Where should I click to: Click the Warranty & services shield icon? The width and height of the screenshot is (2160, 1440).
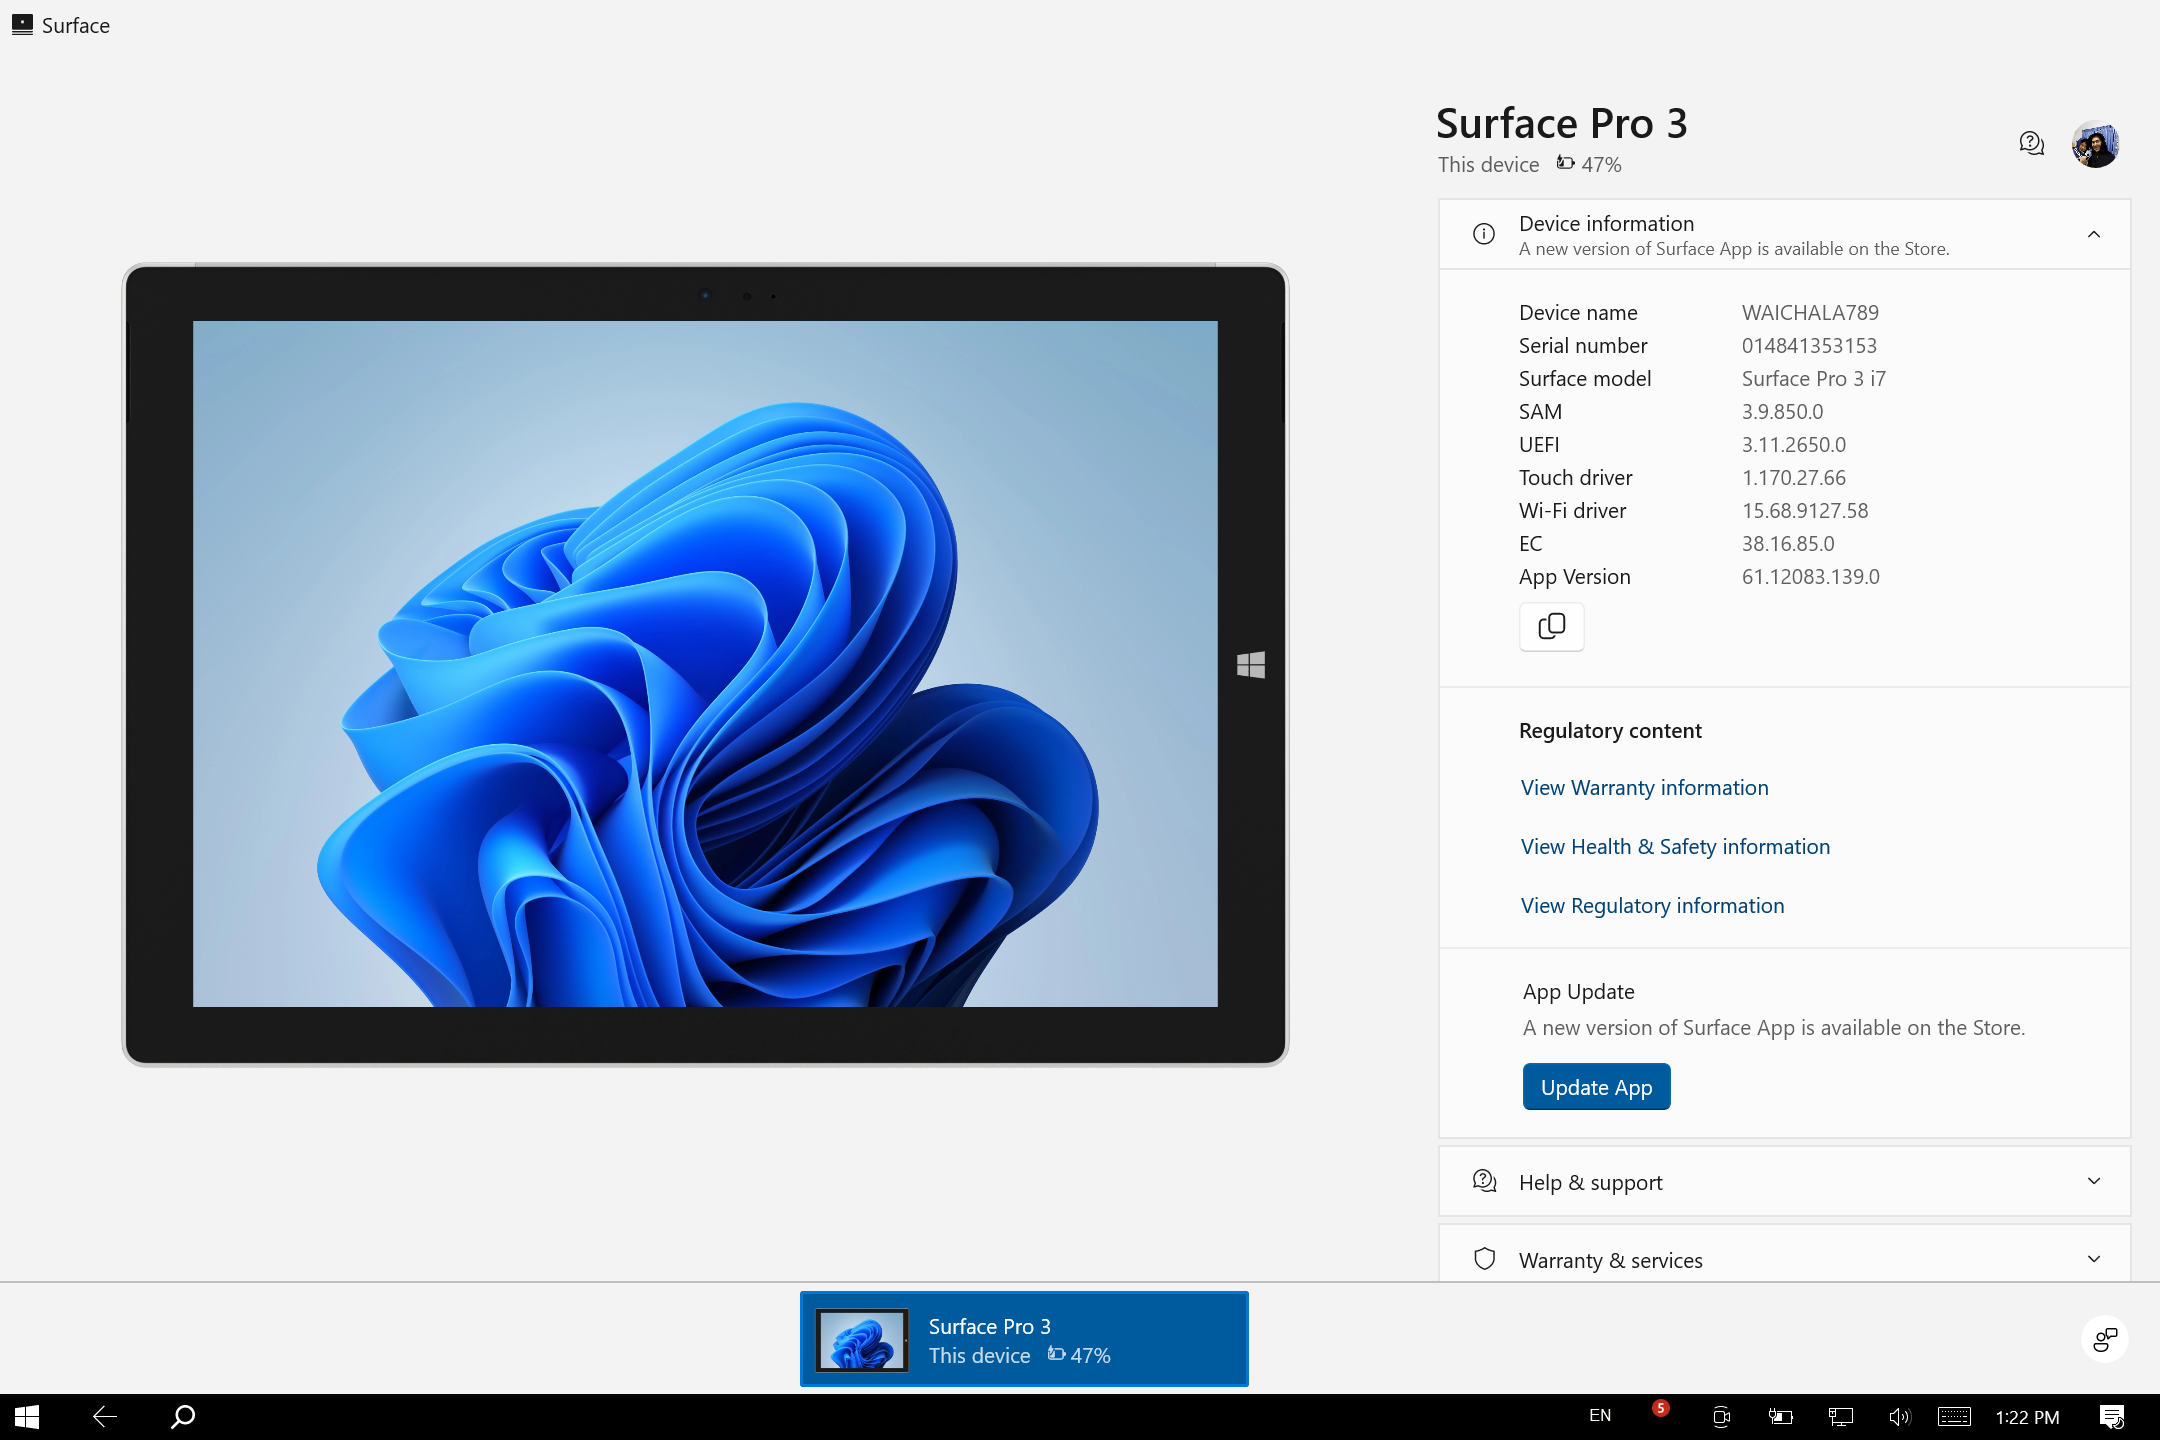[1485, 1259]
